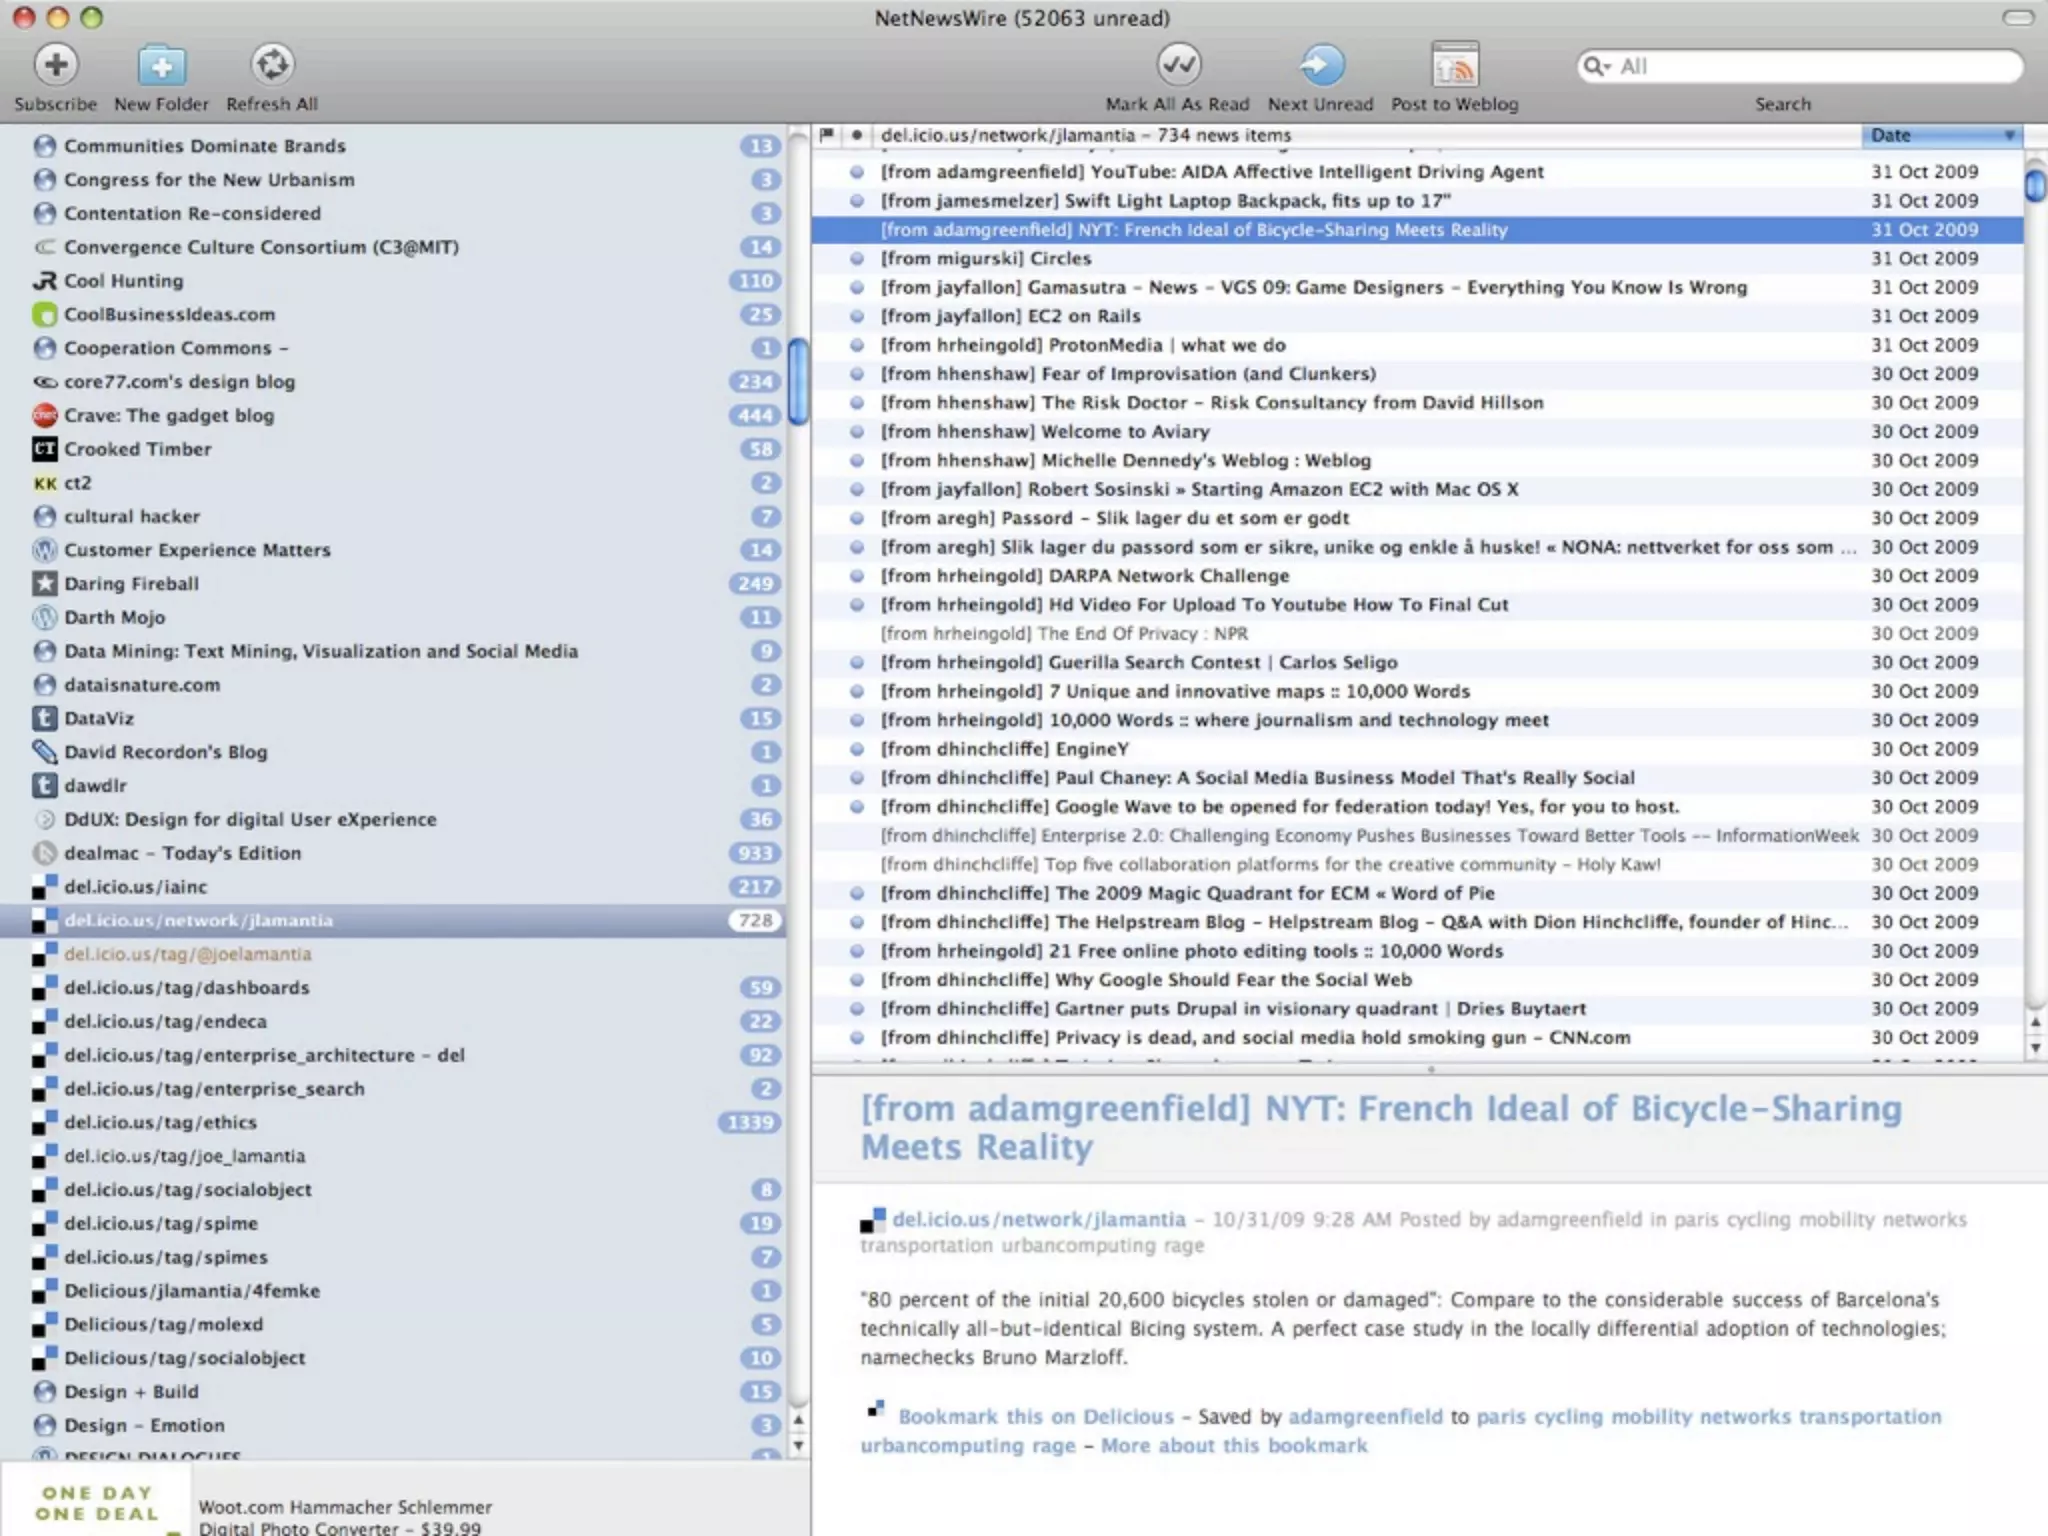
Task: Open the DARPA Network Challenge news item
Action: coord(1168,576)
